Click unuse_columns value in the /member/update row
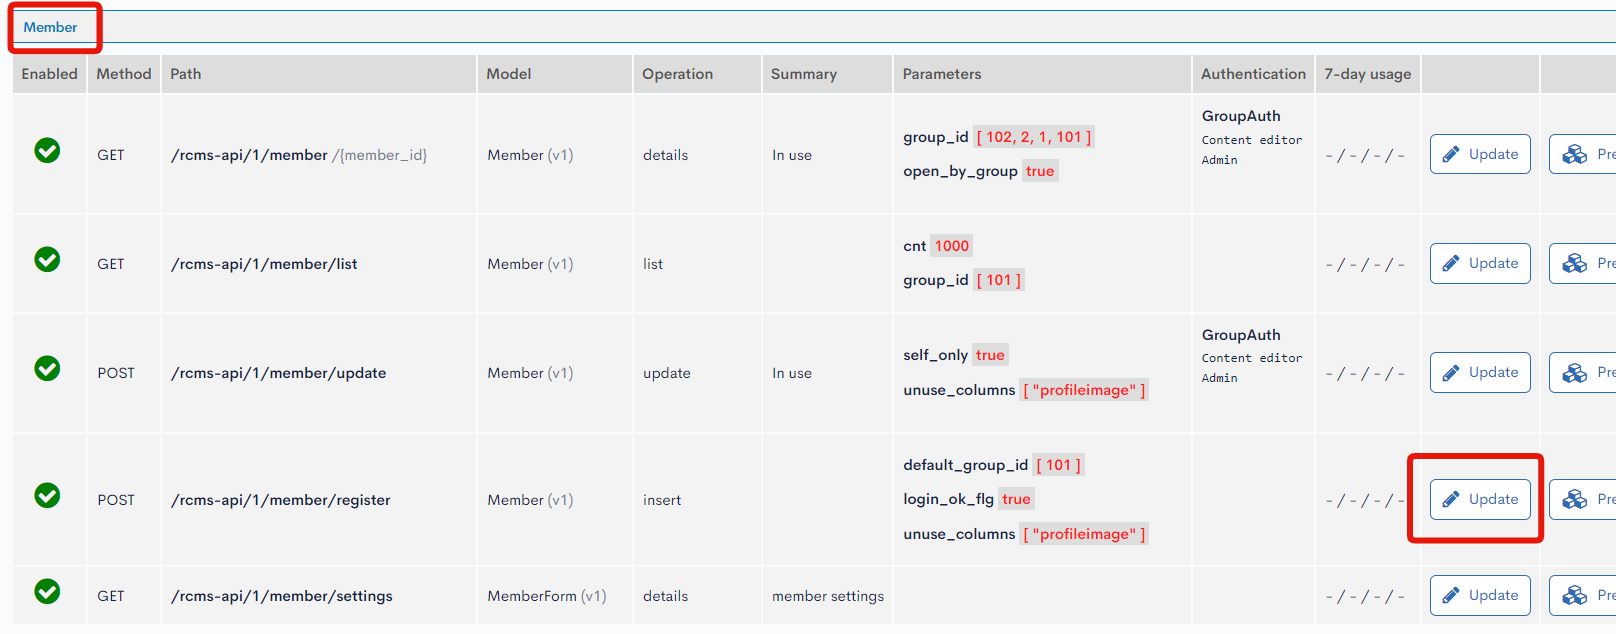This screenshot has width=1616, height=634. click(1084, 390)
